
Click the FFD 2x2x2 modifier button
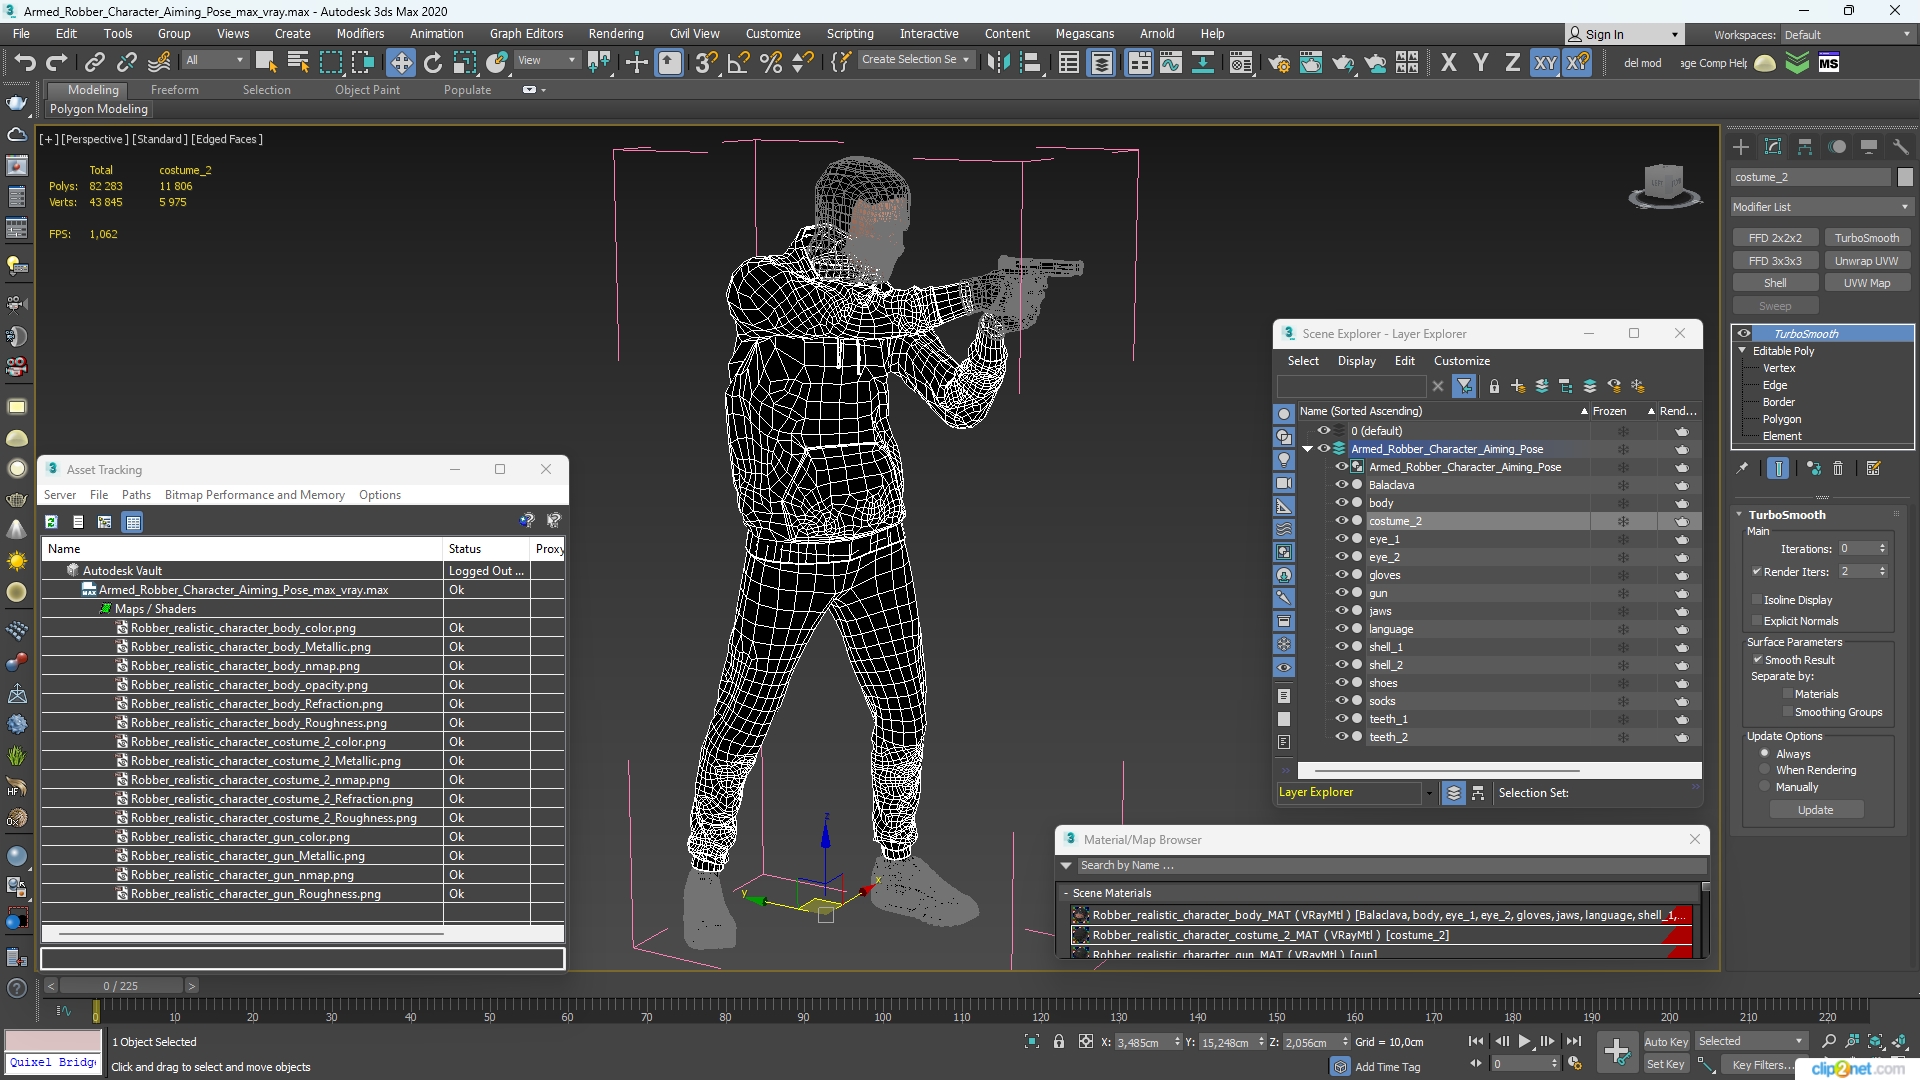[1775, 238]
